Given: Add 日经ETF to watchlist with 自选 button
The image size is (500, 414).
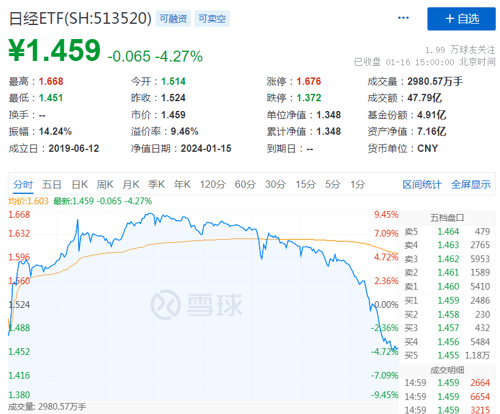Looking at the screenshot, I should point(461,19).
